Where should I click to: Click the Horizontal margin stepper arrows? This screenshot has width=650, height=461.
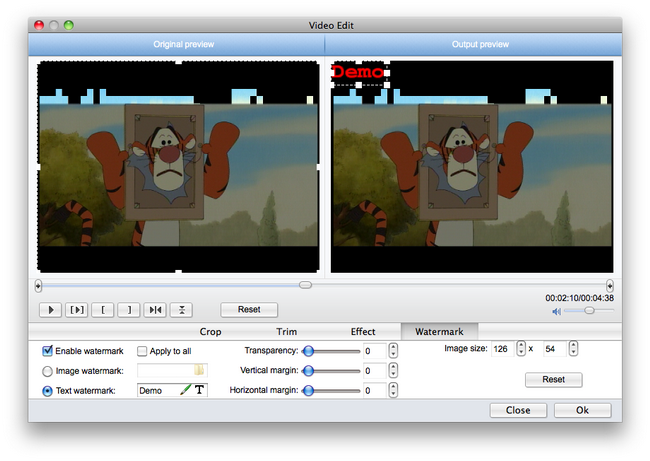coord(393,390)
